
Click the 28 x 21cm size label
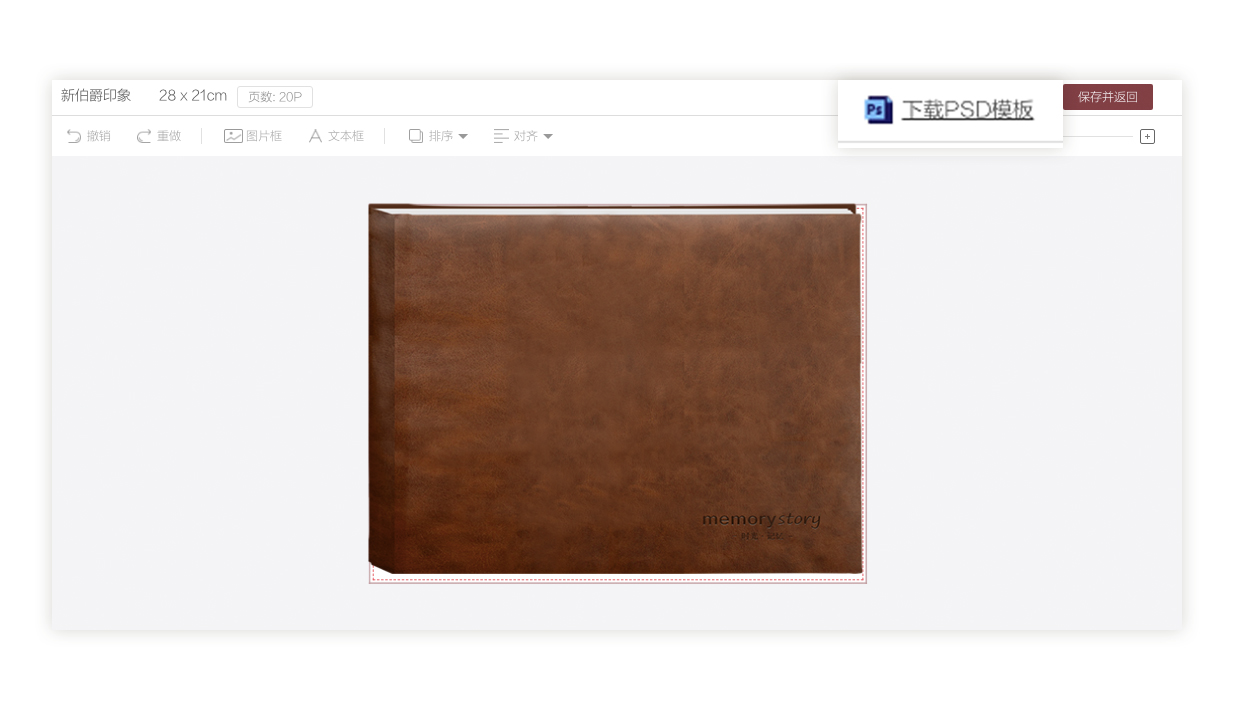pyautogui.click(x=192, y=96)
